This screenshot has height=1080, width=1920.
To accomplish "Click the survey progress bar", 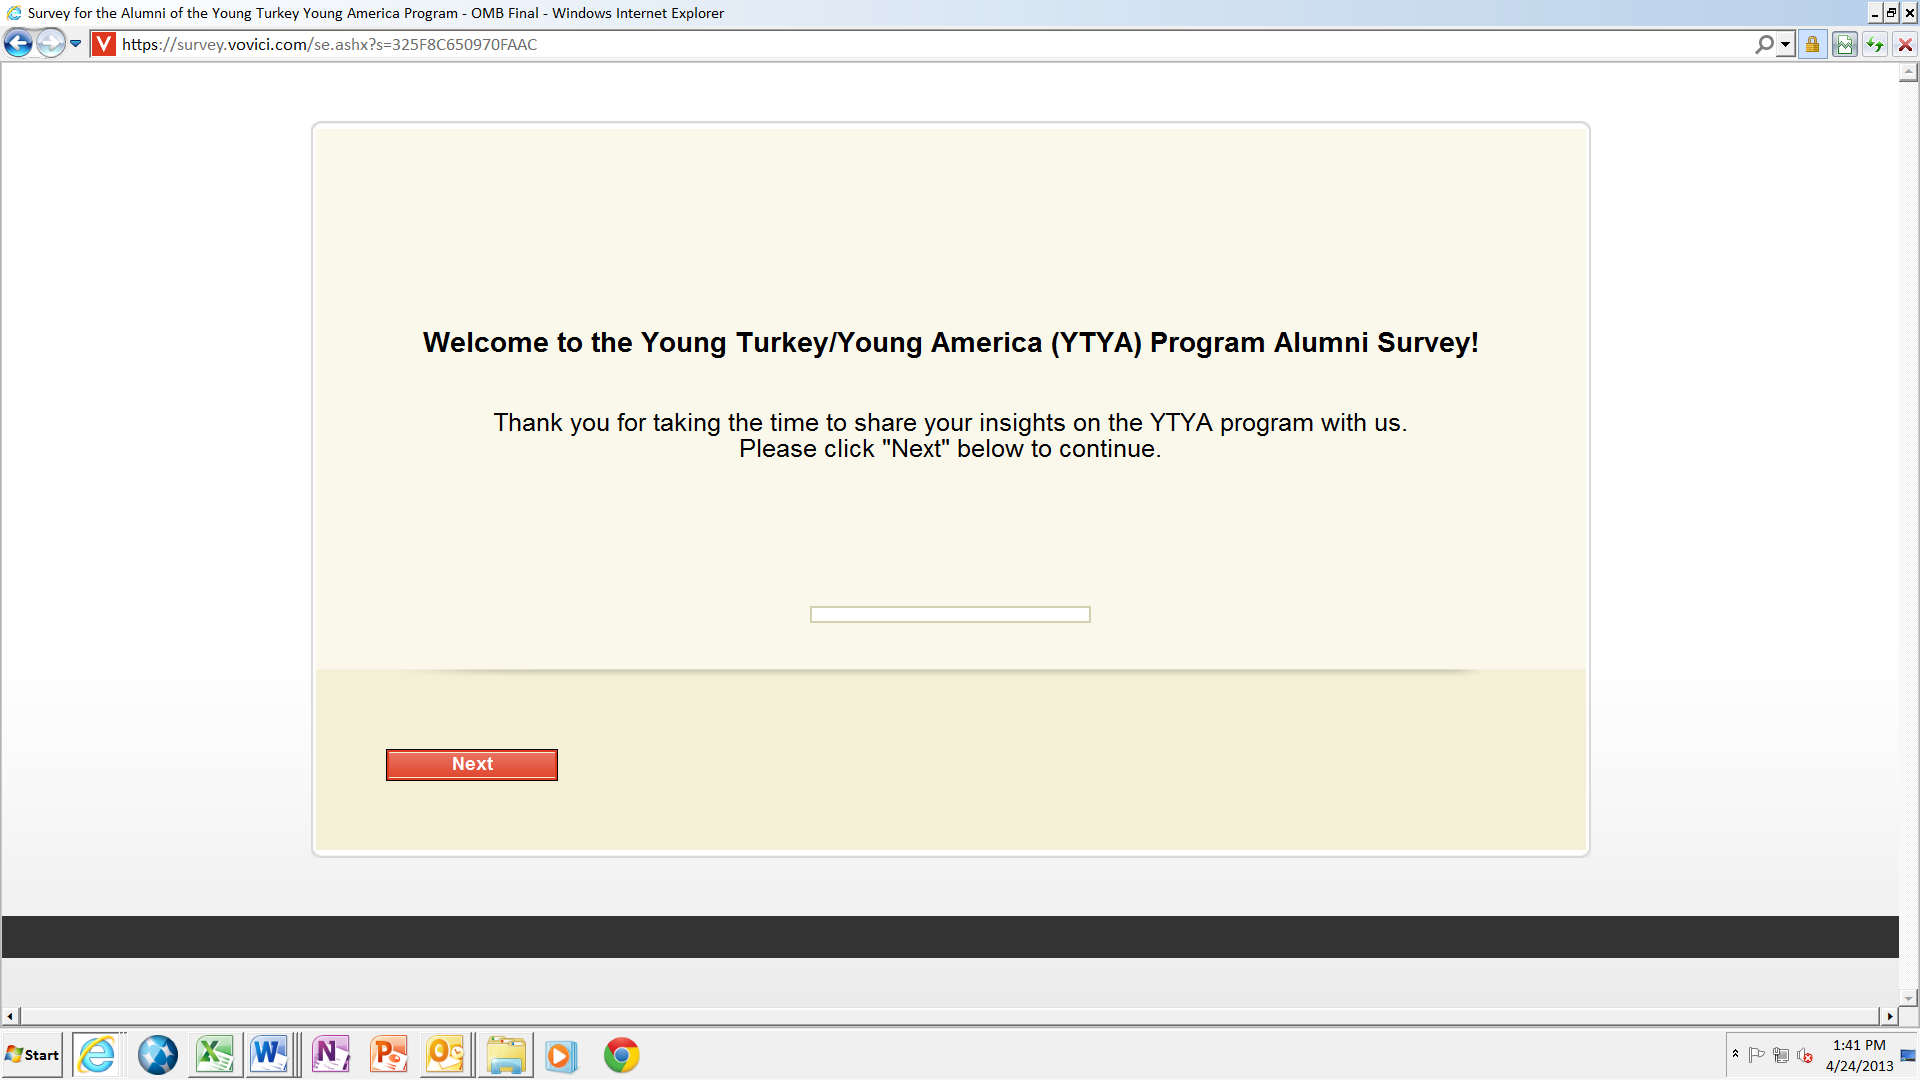I will (x=950, y=614).
